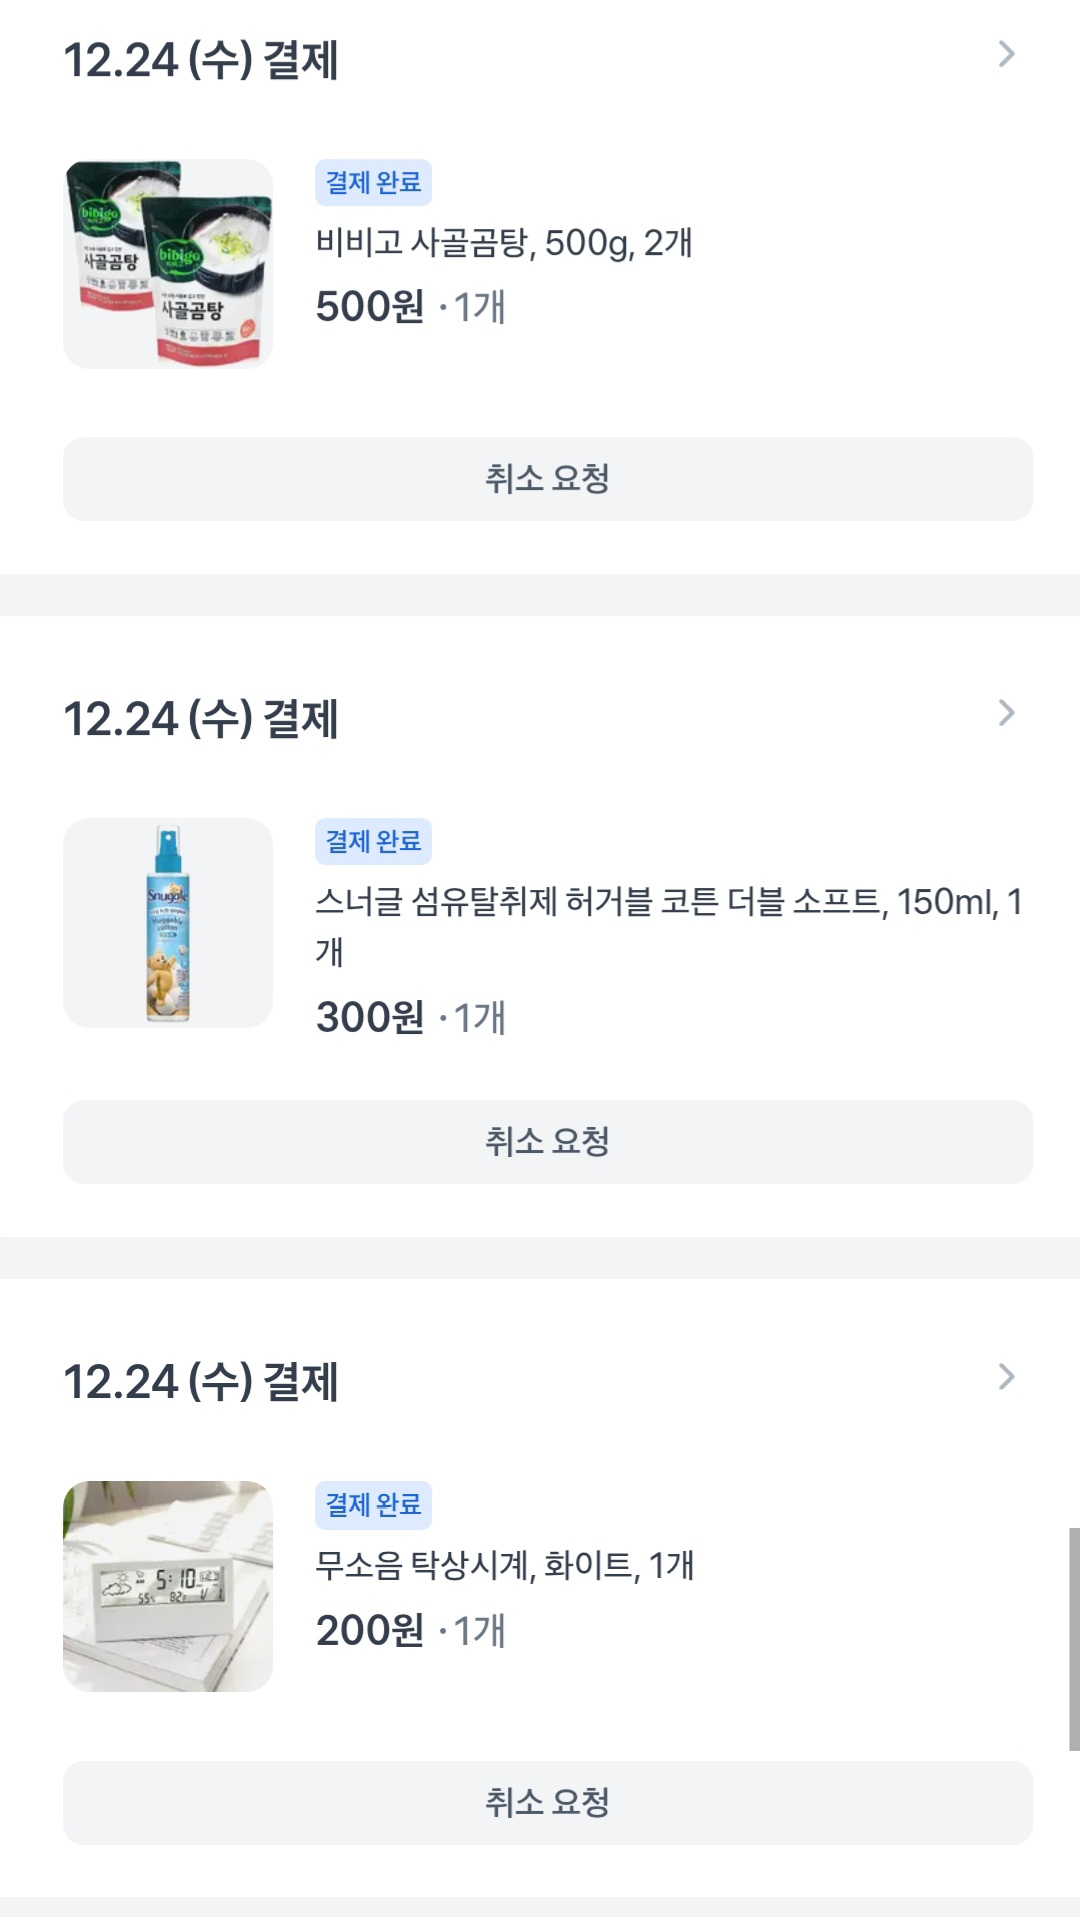1080x1917 pixels.
Task: Open the silent desk clock order chevron
Action: (1006, 1377)
